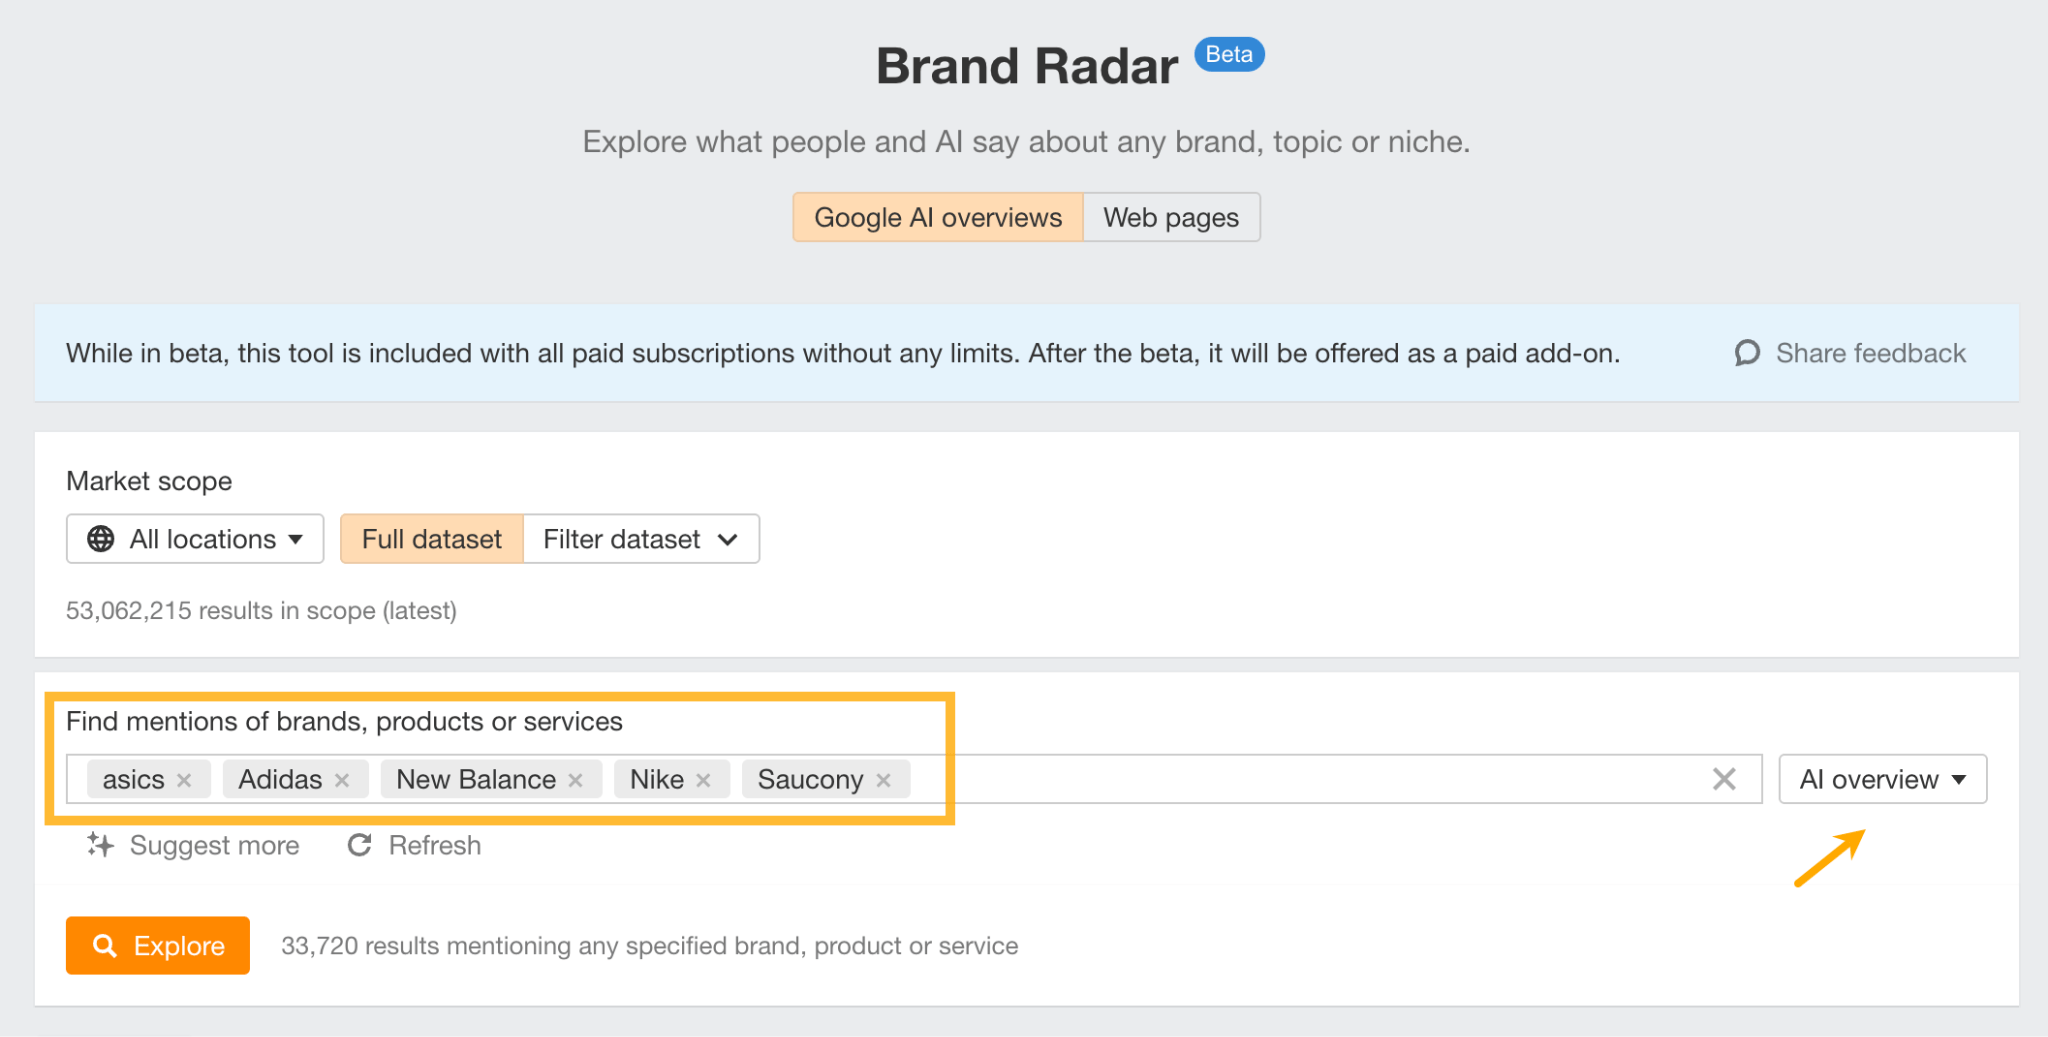This screenshot has height=1037, width=2048.
Task: Select the Full dataset option
Action: [x=431, y=539]
